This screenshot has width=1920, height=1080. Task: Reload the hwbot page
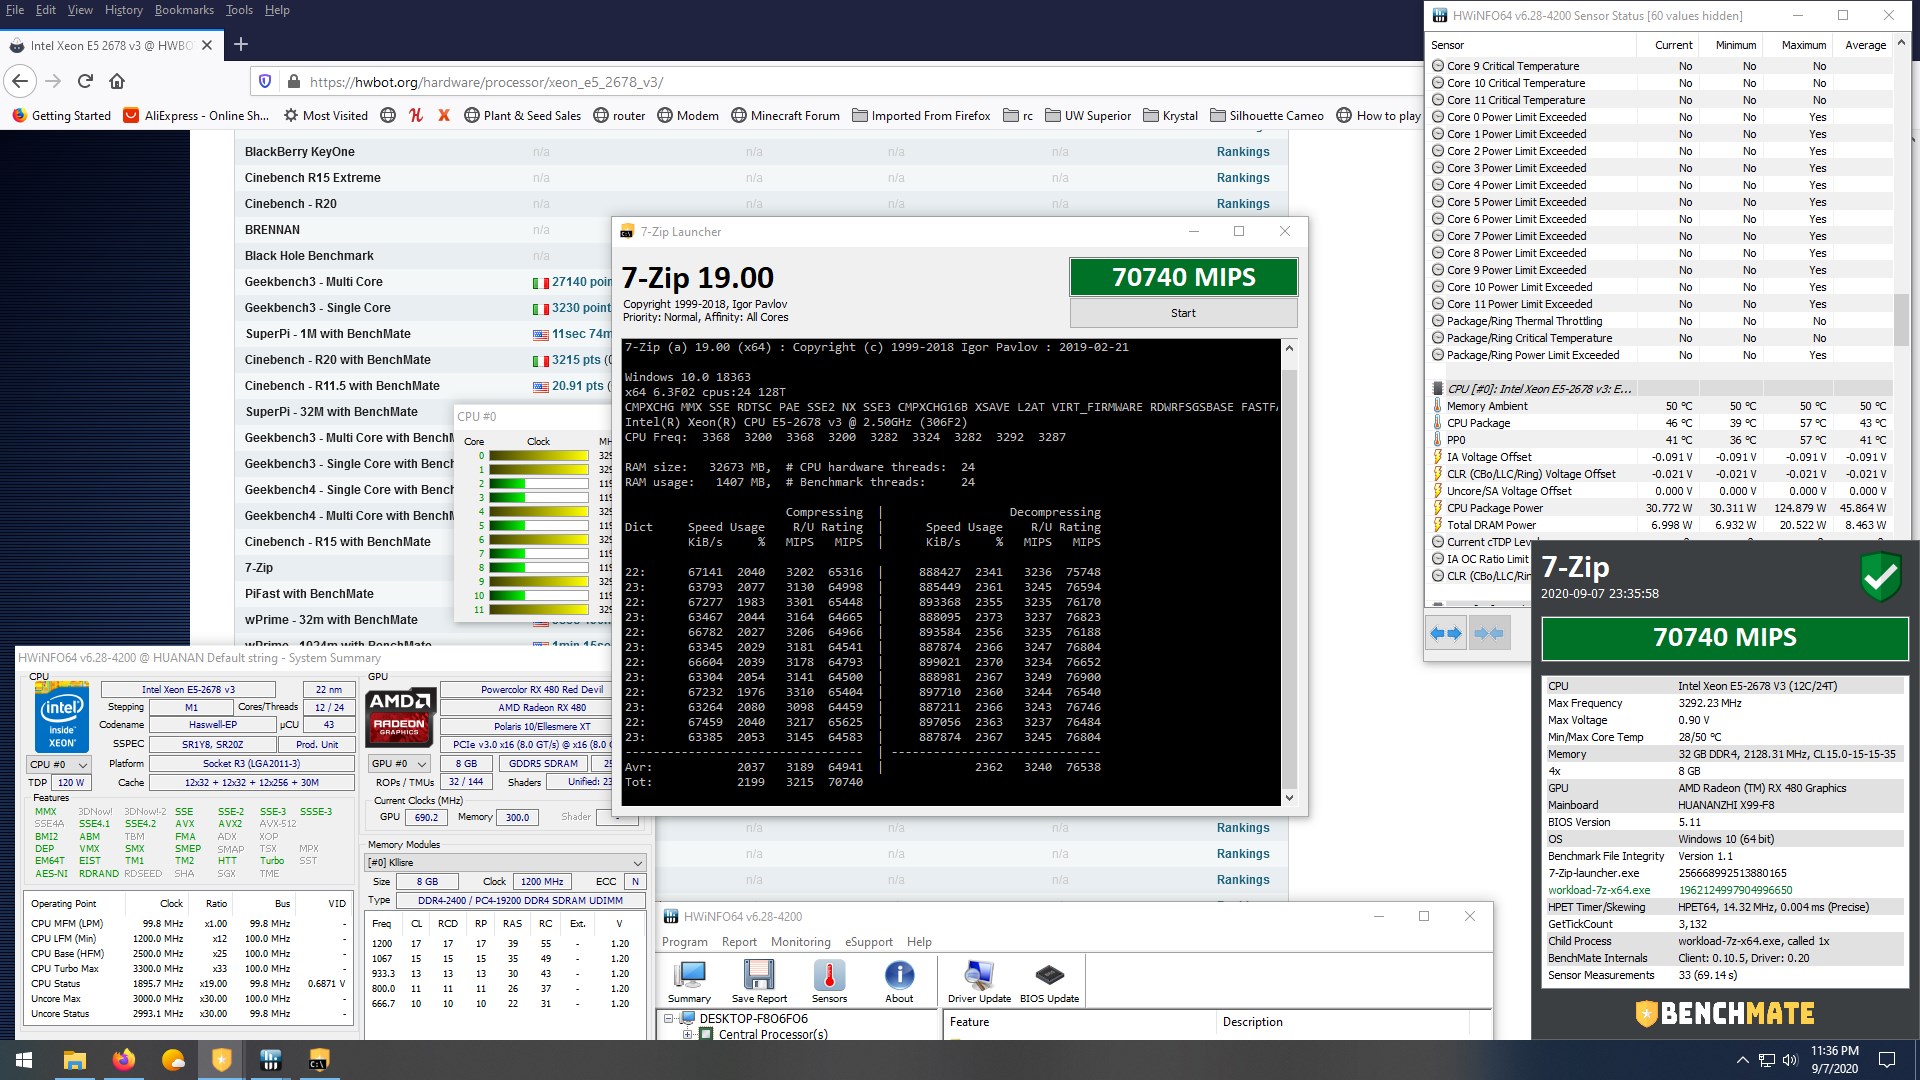click(x=85, y=81)
